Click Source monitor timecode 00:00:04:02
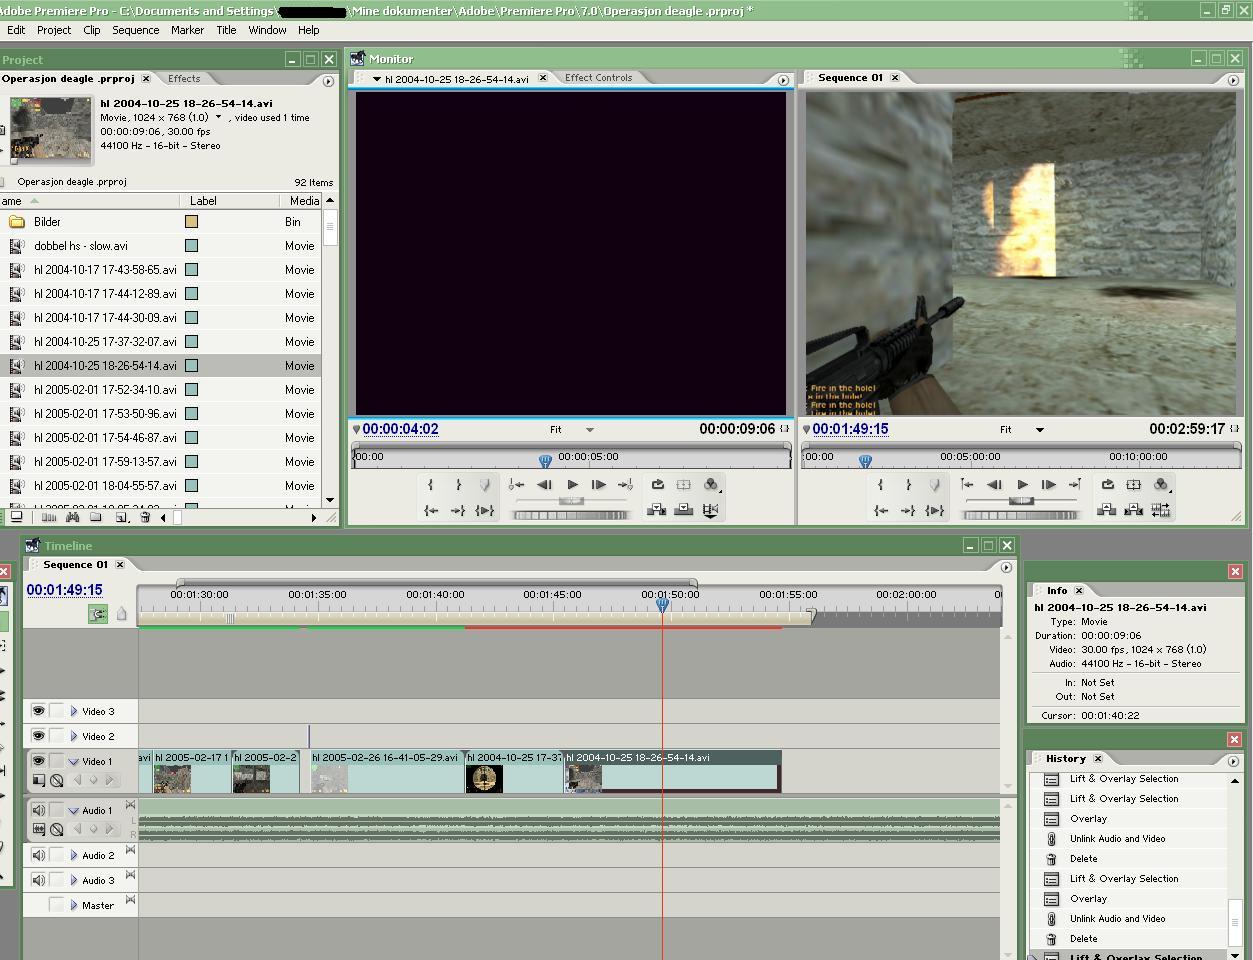This screenshot has width=1253, height=960. point(400,429)
